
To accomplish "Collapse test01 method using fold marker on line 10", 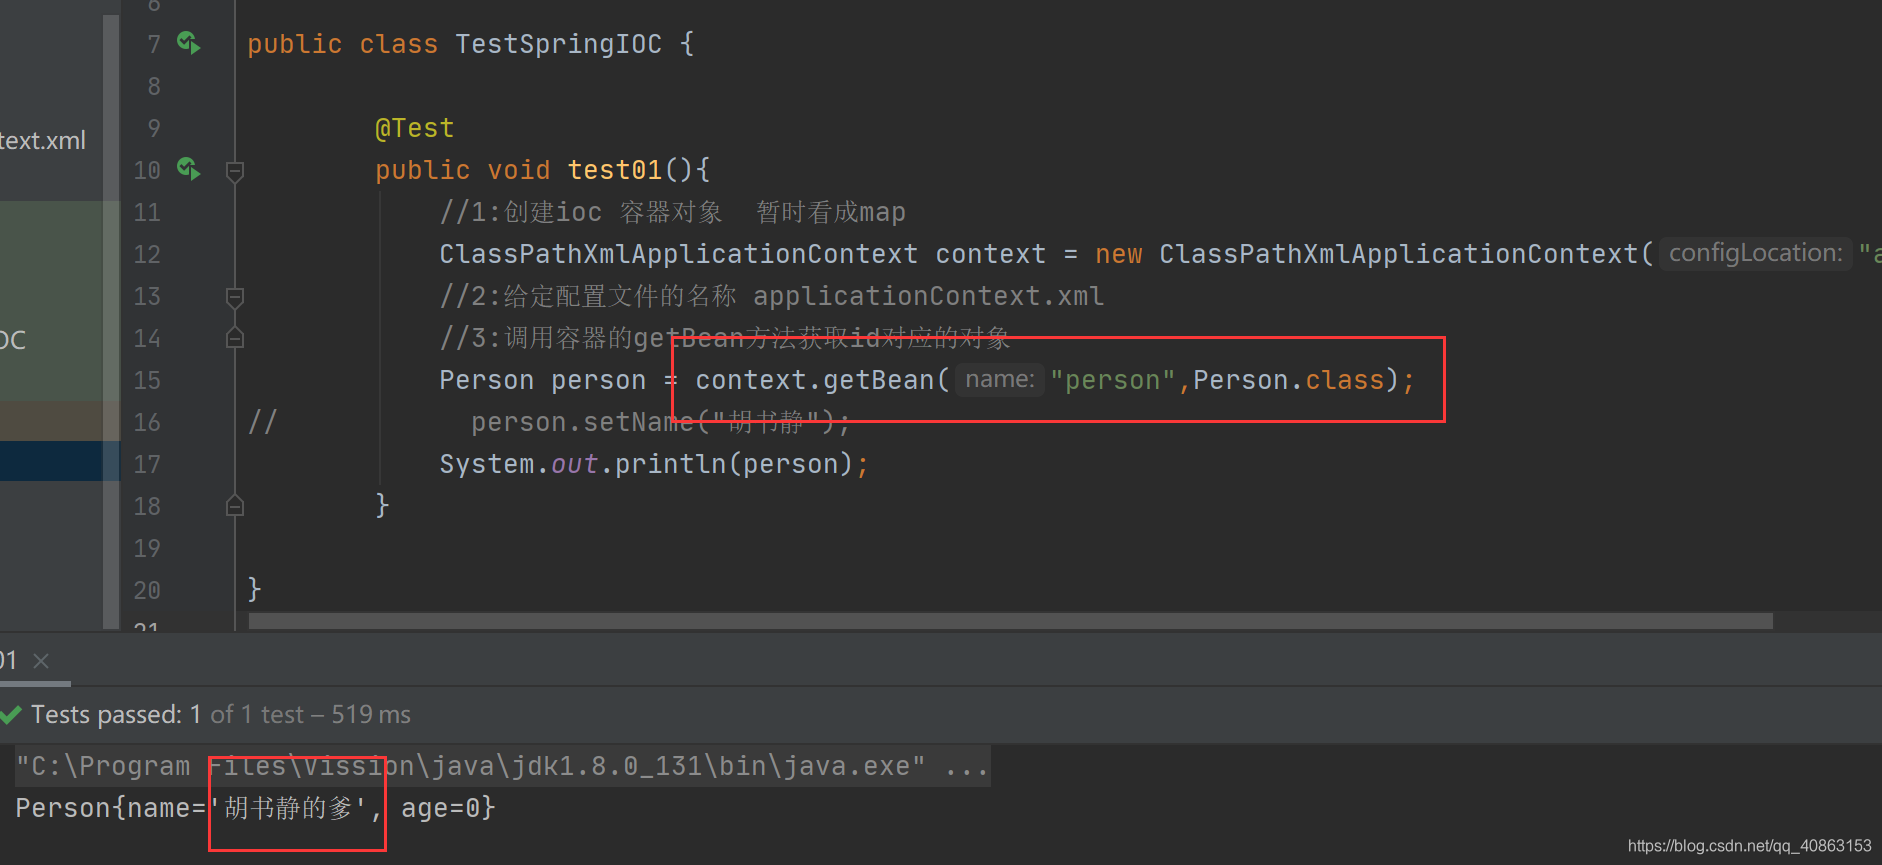I will (x=235, y=171).
